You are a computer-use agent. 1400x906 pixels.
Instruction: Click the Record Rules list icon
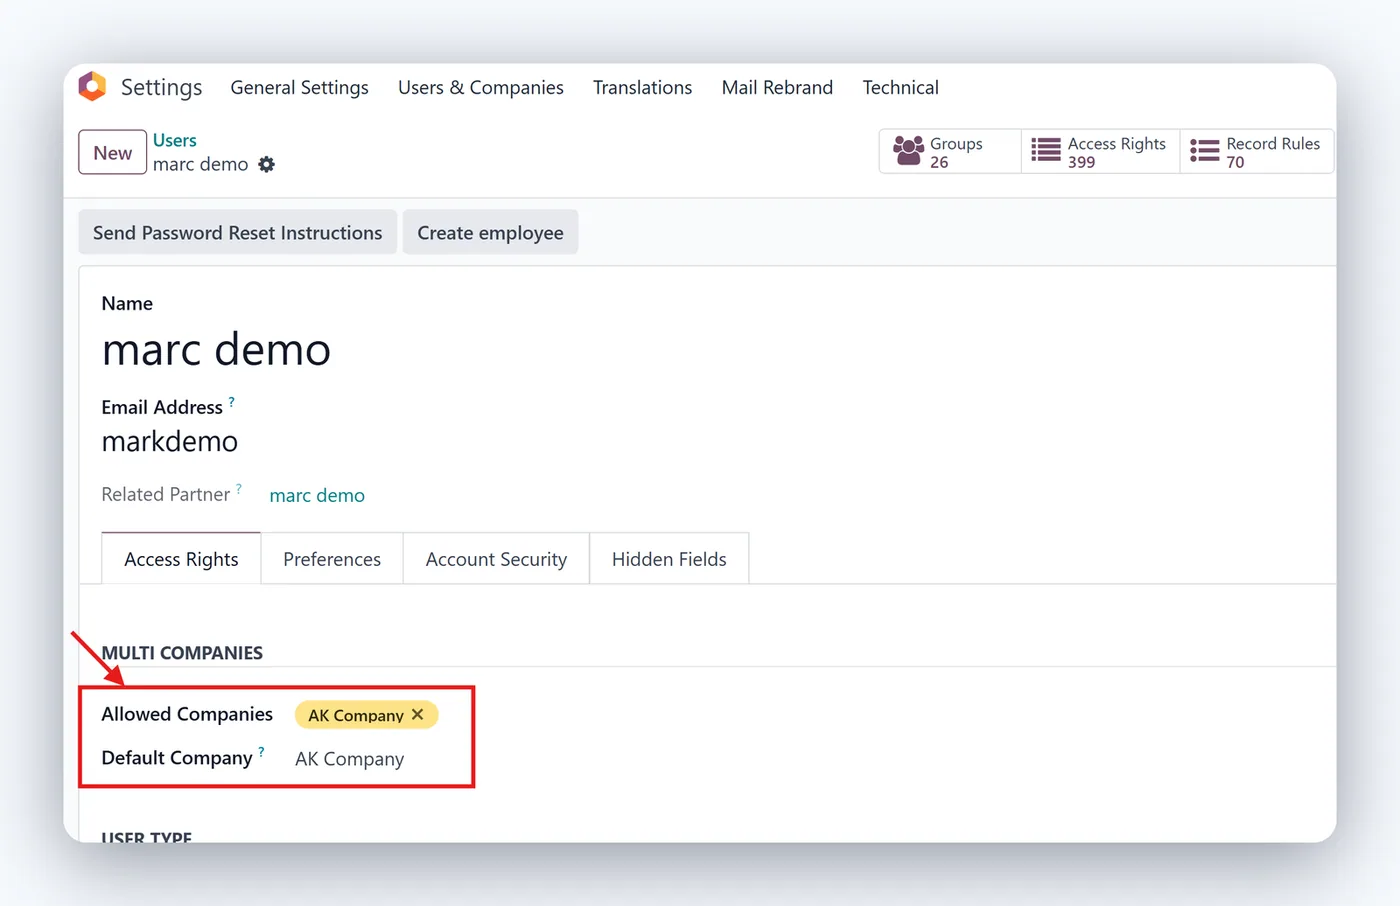pyautogui.click(x=1205, y=151)
